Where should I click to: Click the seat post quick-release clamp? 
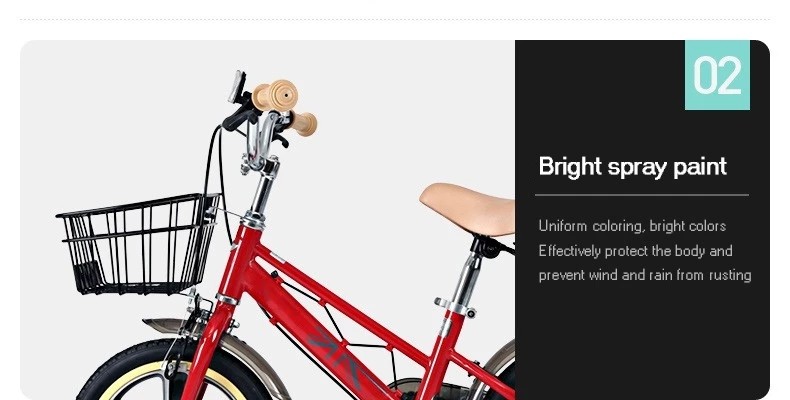coord(455,308)
